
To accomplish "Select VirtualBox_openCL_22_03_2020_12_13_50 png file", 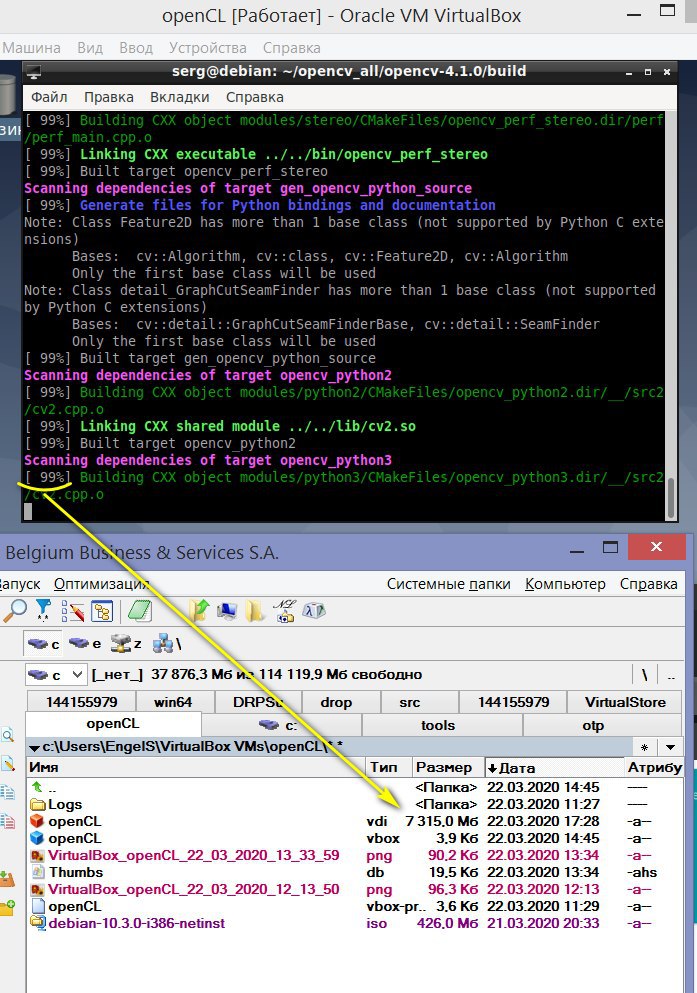I will click(x=194, y=889).
